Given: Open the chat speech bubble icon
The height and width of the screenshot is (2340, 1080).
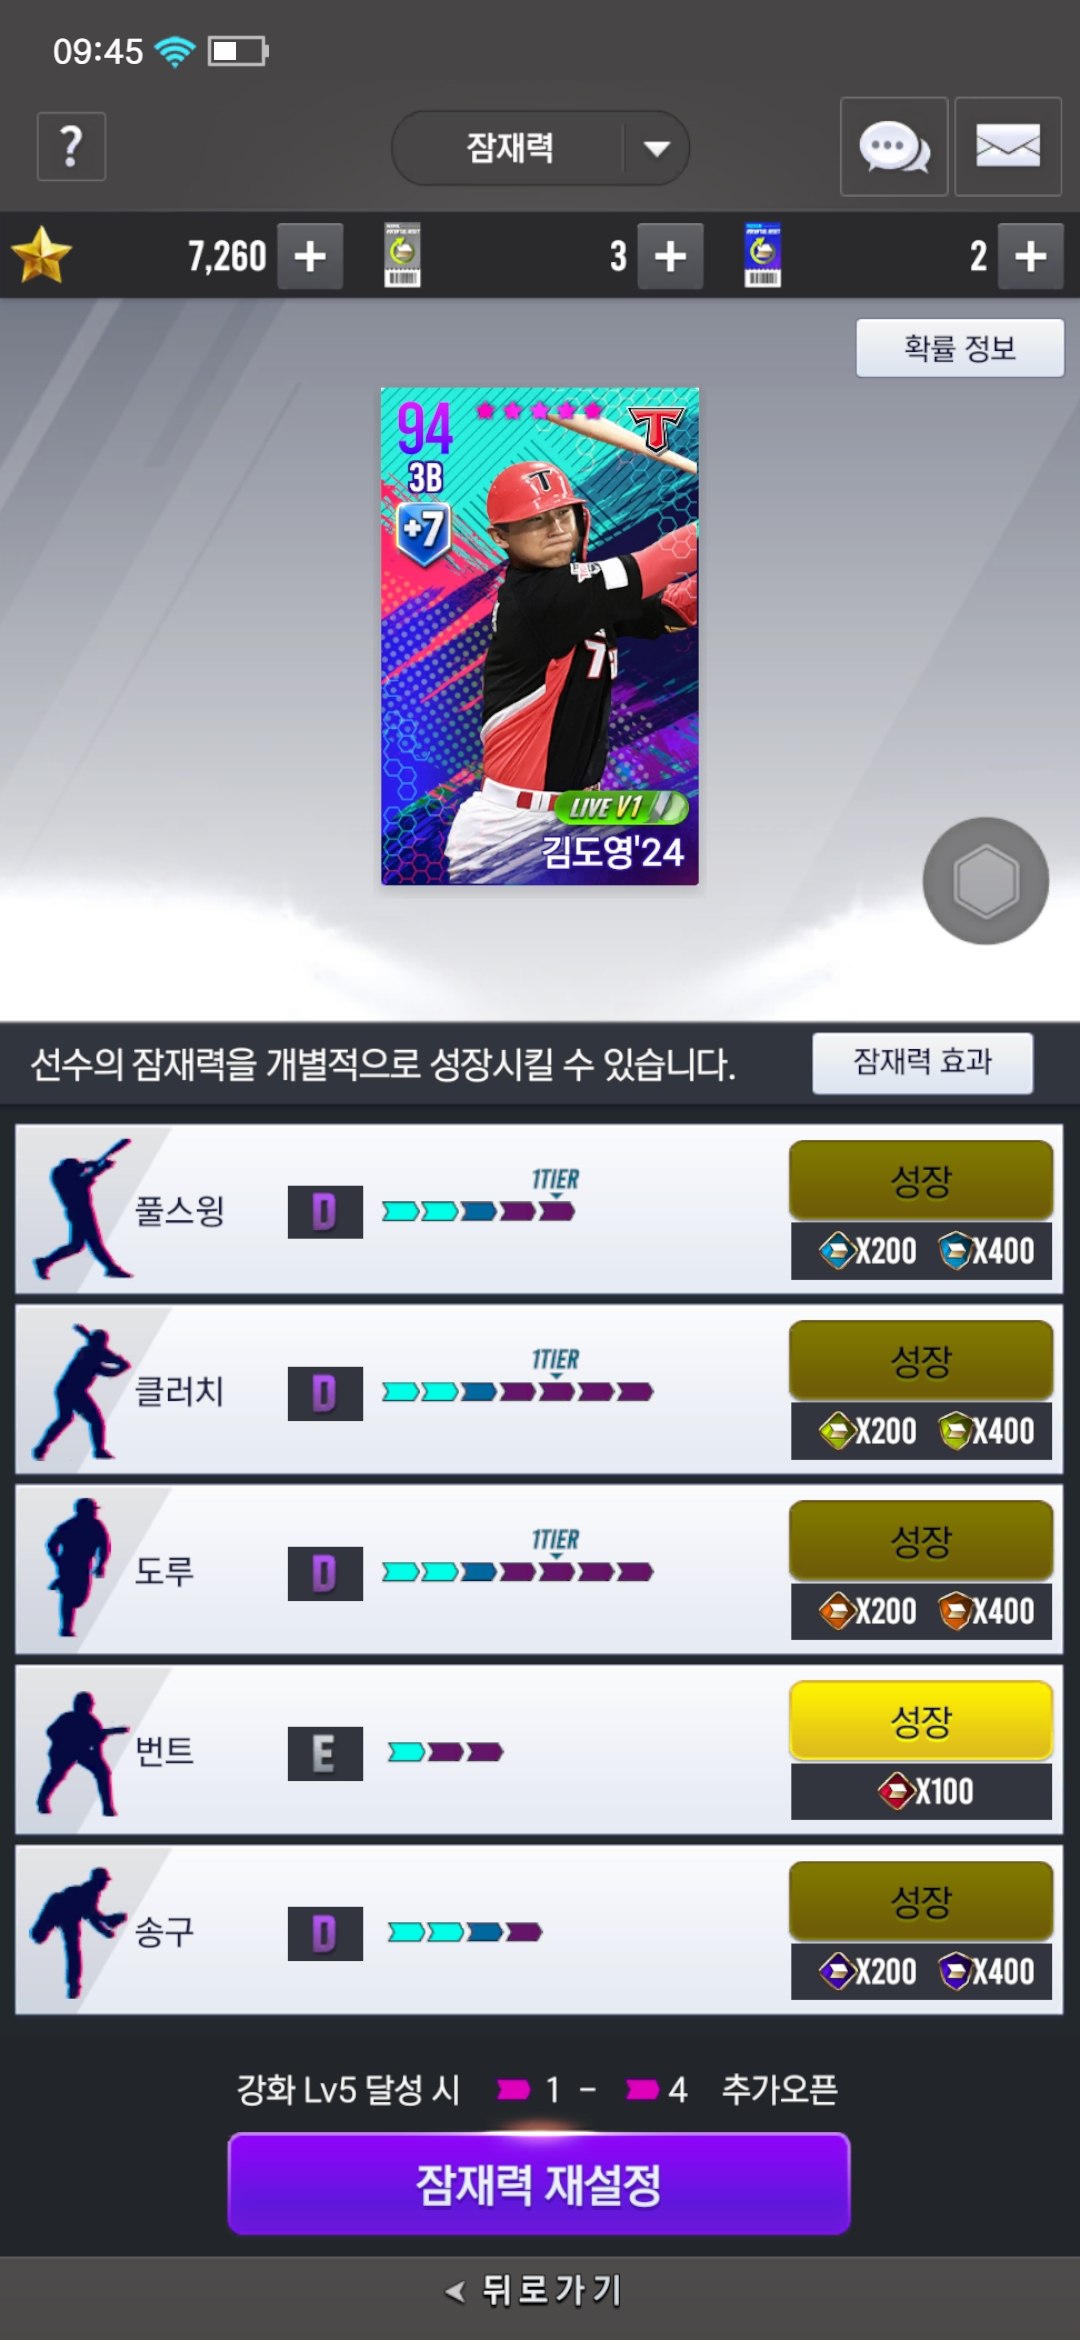Looking at the screenshot, I should (894, 147).
